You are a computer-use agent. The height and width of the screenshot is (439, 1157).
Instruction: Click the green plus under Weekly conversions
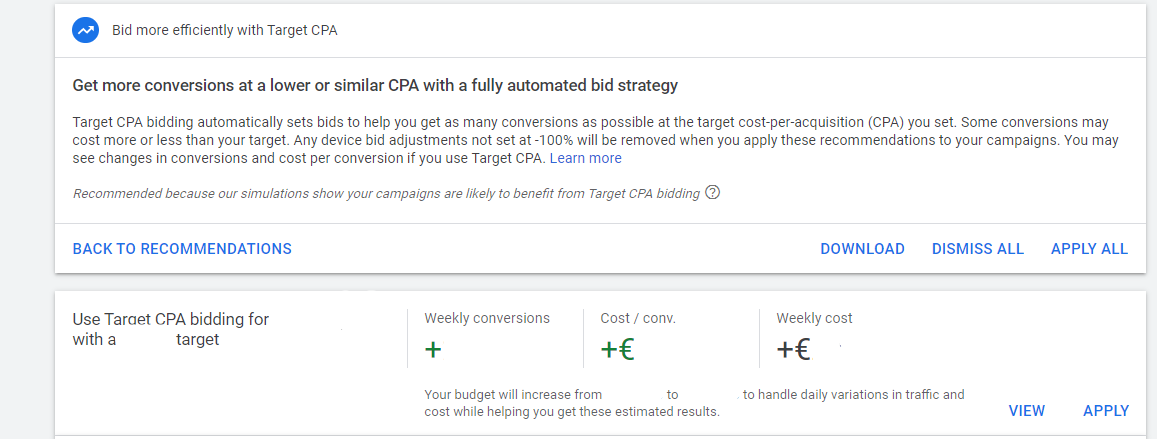(x=432, y=350)
